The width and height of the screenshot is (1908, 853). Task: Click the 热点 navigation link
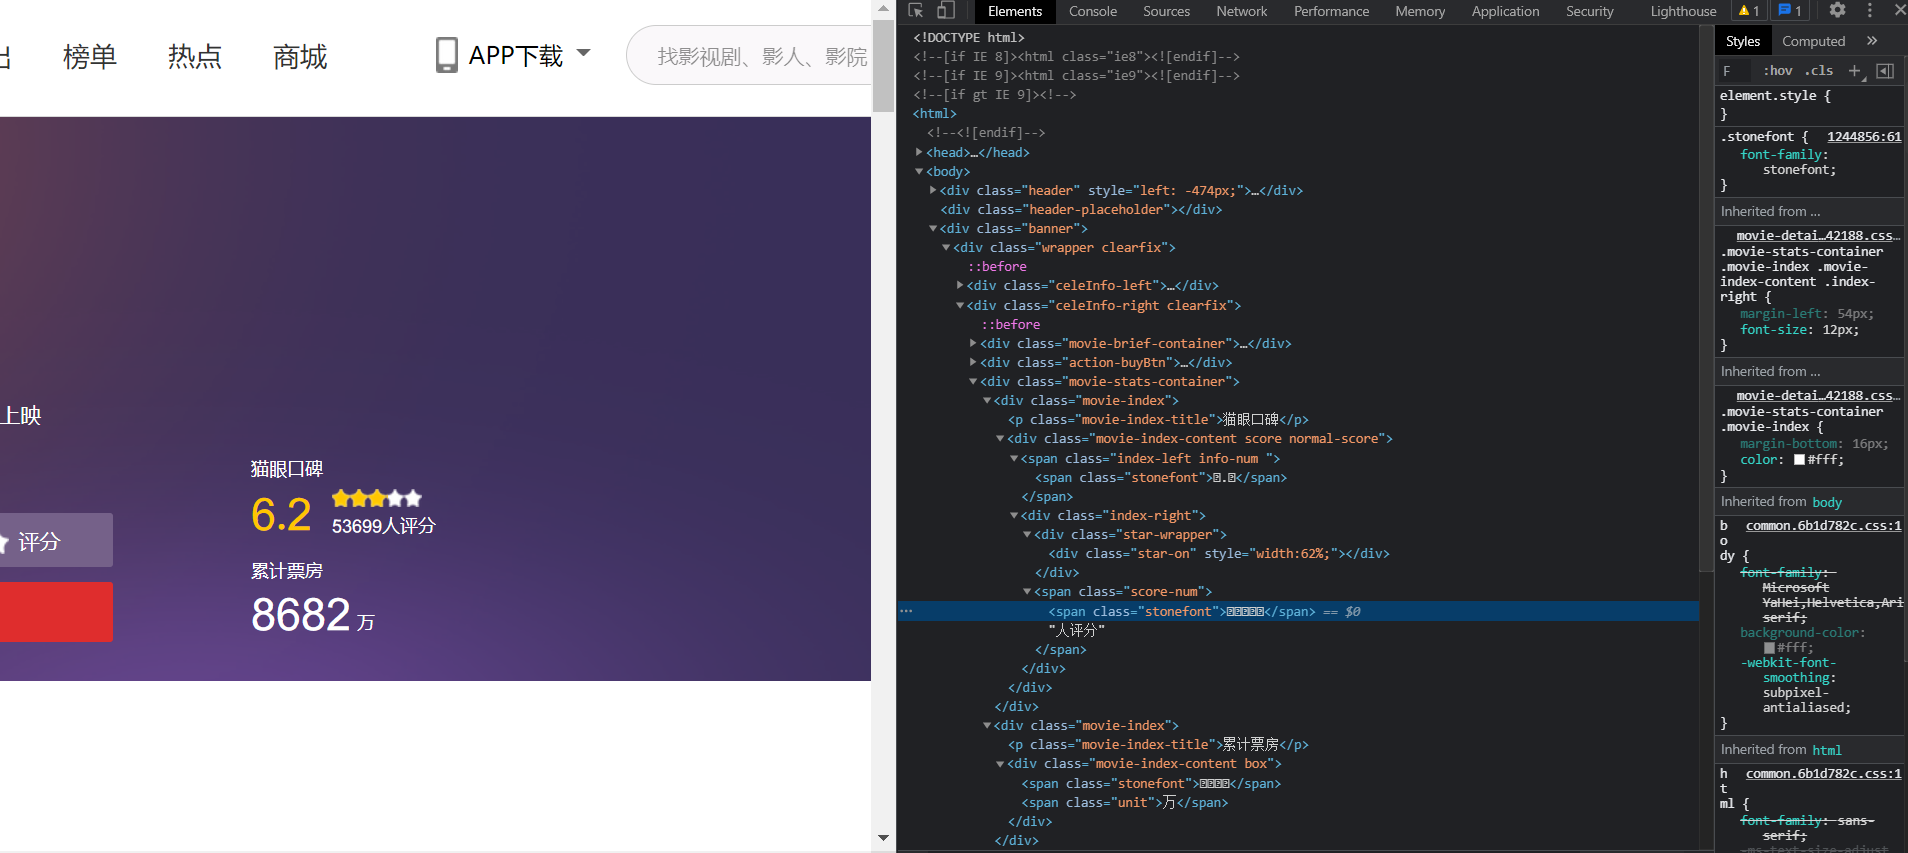[x=195, y=57]
